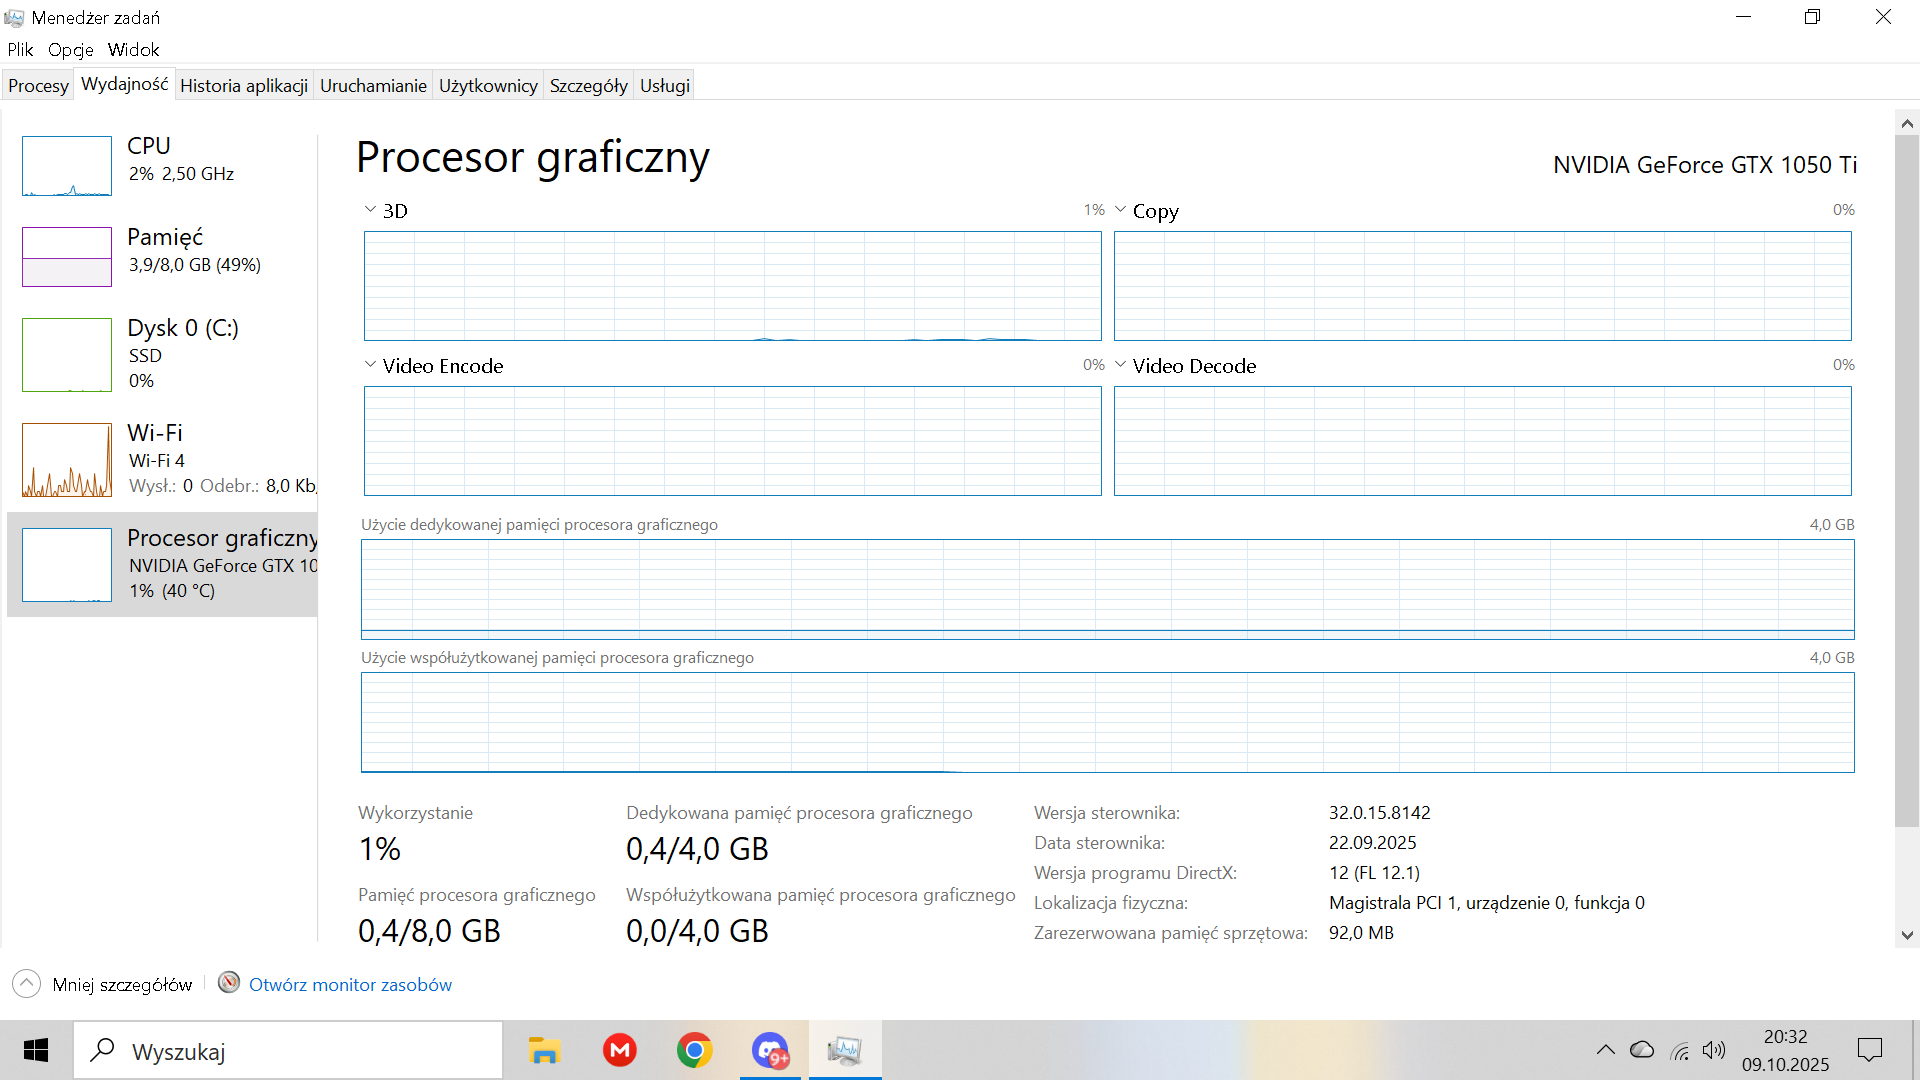Open the Video Encode graph dropdown
1920x1080 pixels.
click(371, 365)
